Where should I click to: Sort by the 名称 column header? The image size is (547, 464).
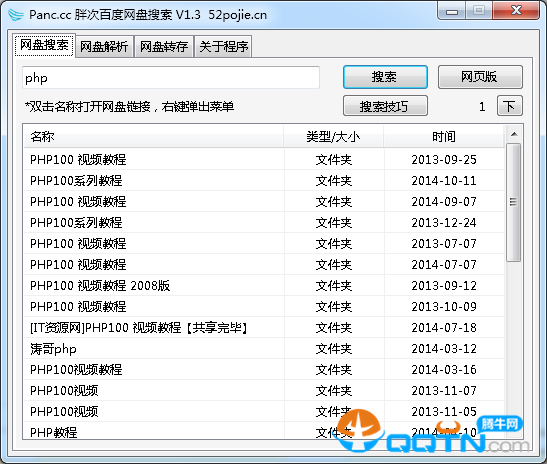pos(153,136)
